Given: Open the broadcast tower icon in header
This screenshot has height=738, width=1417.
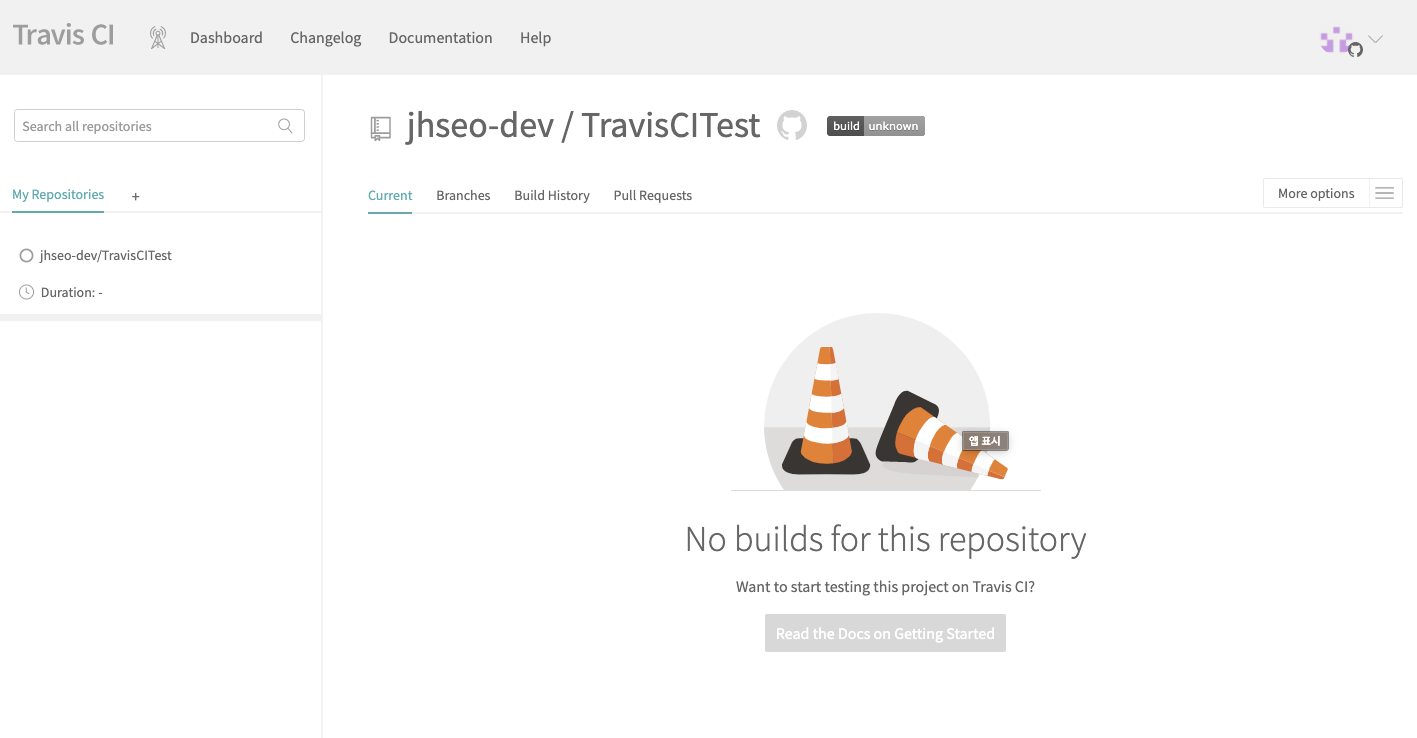Looking at the screenshot, I should (x=157, y=38).
